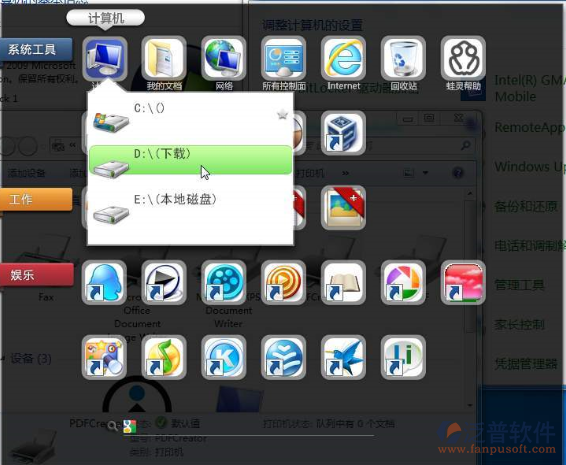
Task: Select the E:\(本地磁盘) drive entry
Action: coord(190,208)
